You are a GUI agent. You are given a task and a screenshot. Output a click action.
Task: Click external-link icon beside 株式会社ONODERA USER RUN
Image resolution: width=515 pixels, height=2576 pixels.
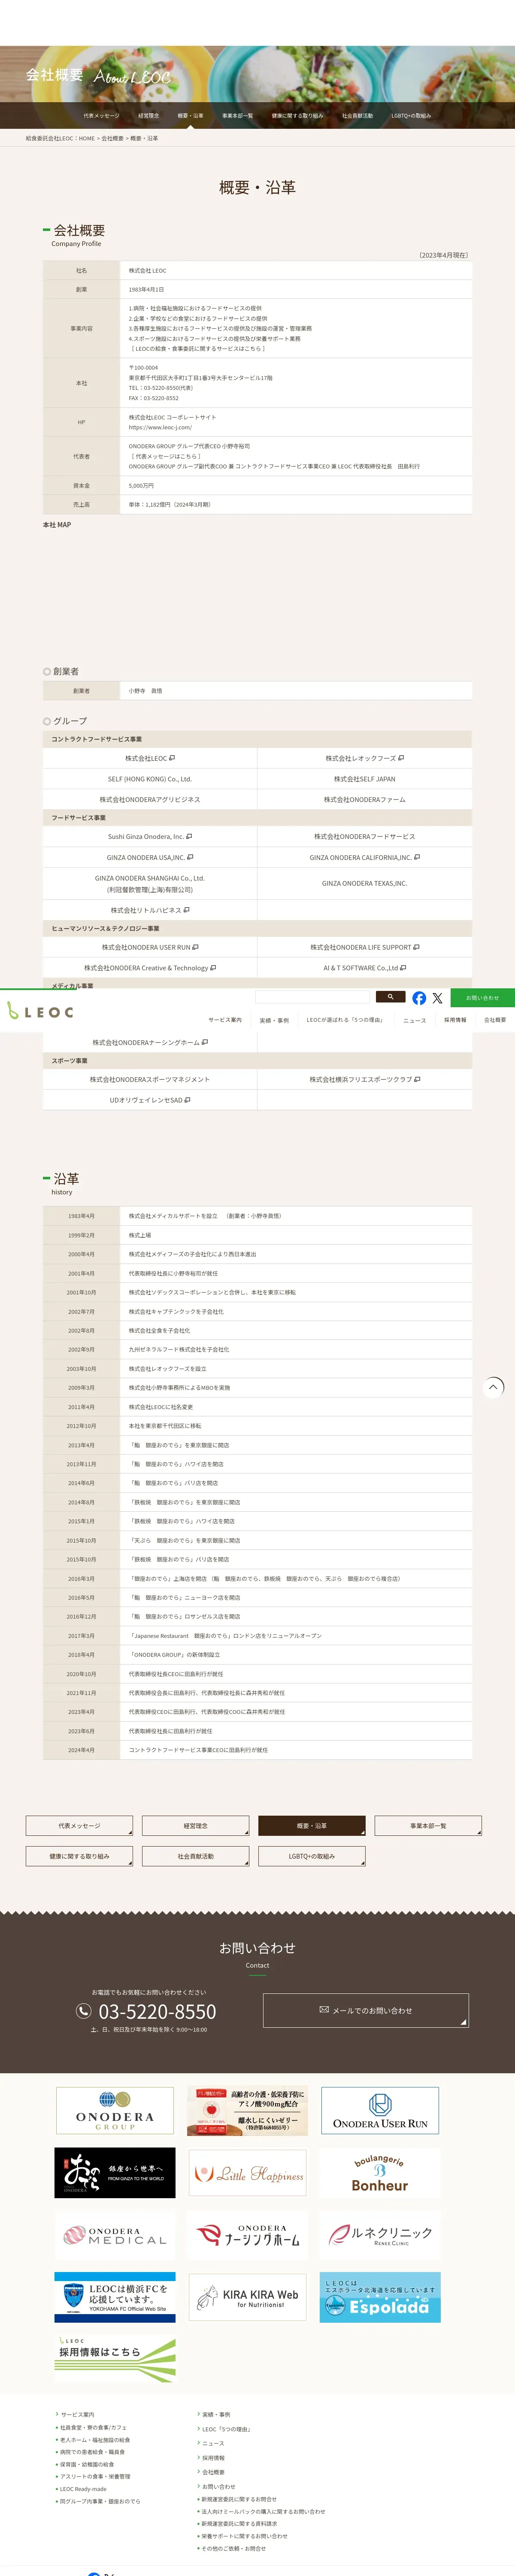point(195,947)
